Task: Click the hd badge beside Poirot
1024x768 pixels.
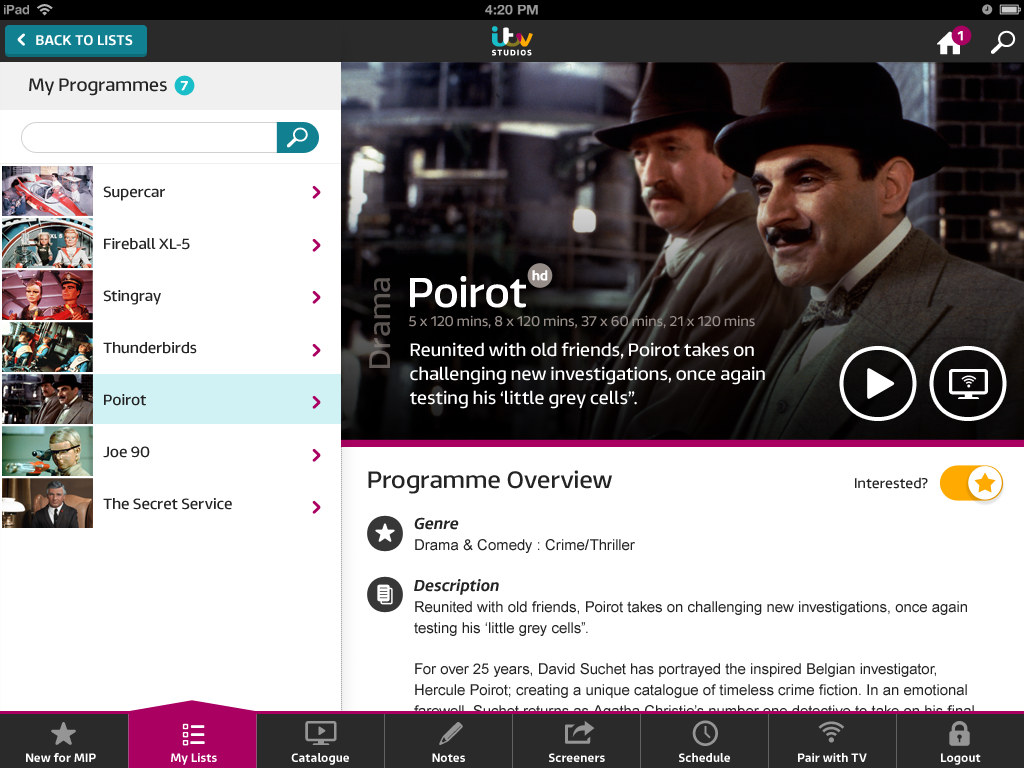Action: [x=539, y=276]
